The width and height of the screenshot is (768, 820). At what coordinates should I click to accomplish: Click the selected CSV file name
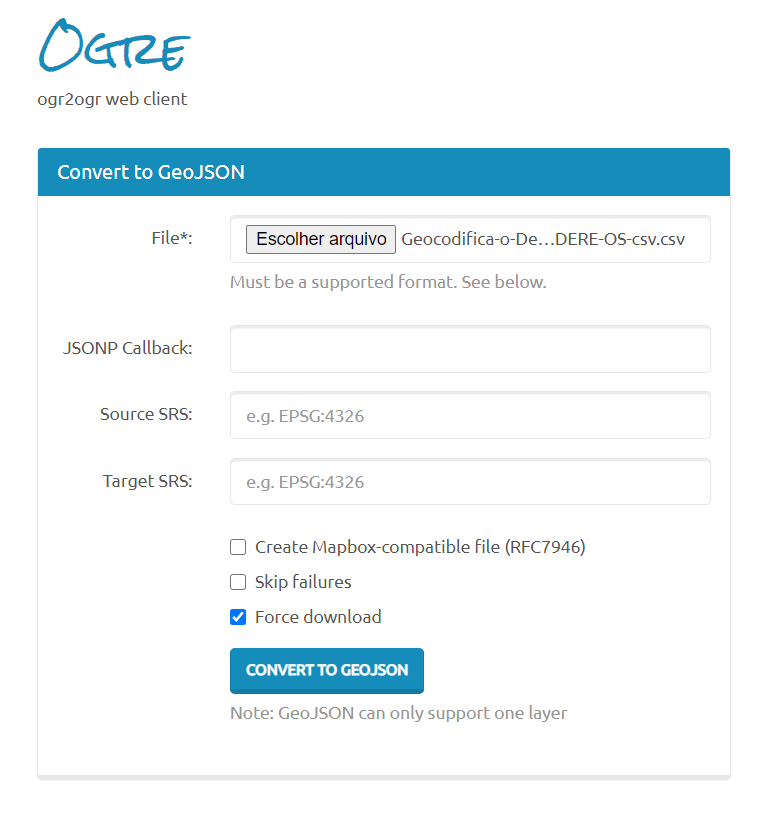tap(543, 239)
